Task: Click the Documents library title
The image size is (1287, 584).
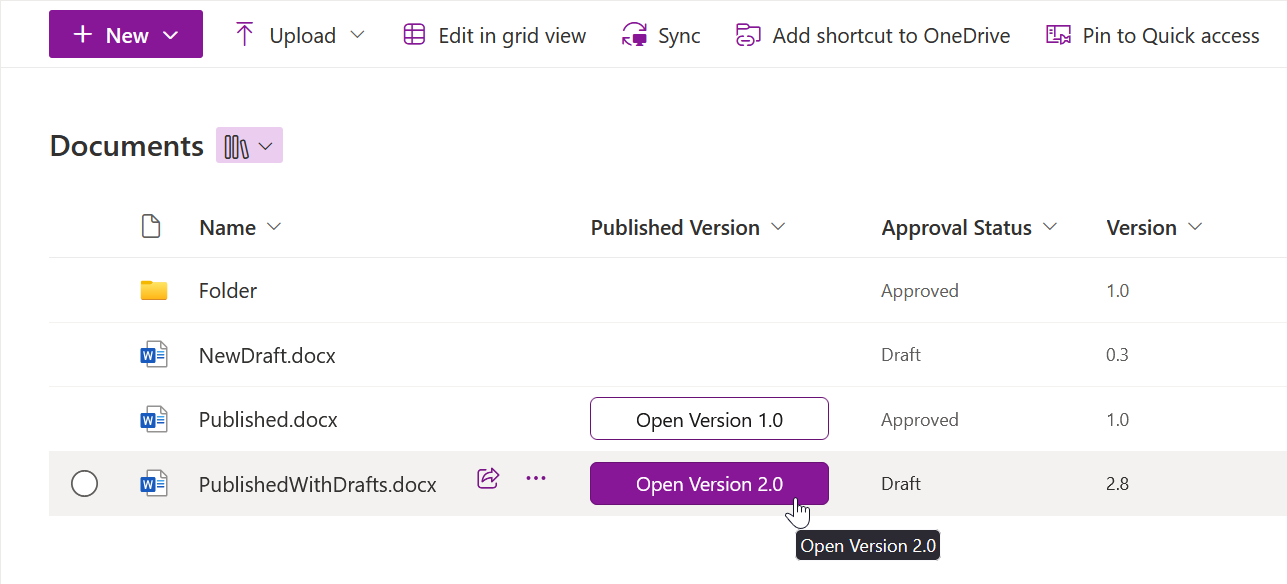Action: [x=127, y=146]
